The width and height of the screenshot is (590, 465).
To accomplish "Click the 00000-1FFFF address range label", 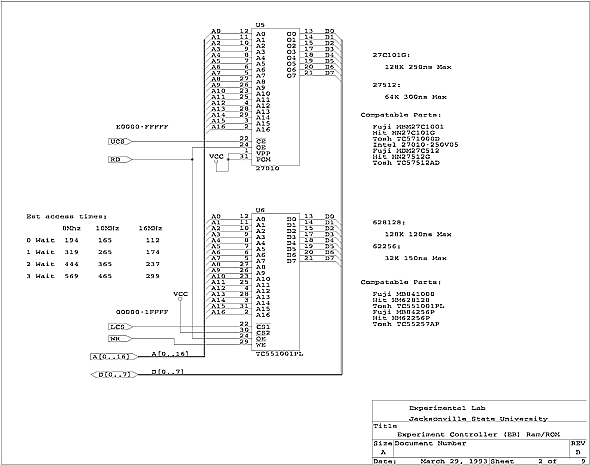I will click(142, 312).
